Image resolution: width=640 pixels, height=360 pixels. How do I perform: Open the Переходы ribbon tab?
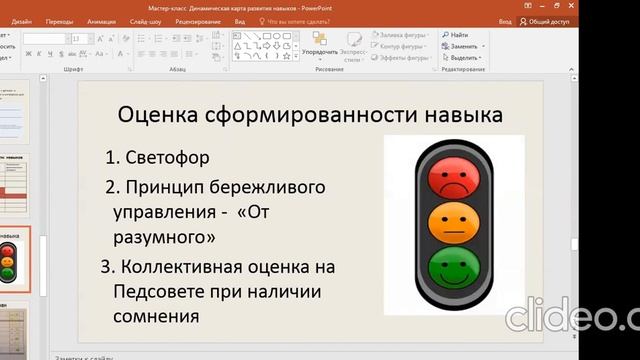click(x=60, y=22)
